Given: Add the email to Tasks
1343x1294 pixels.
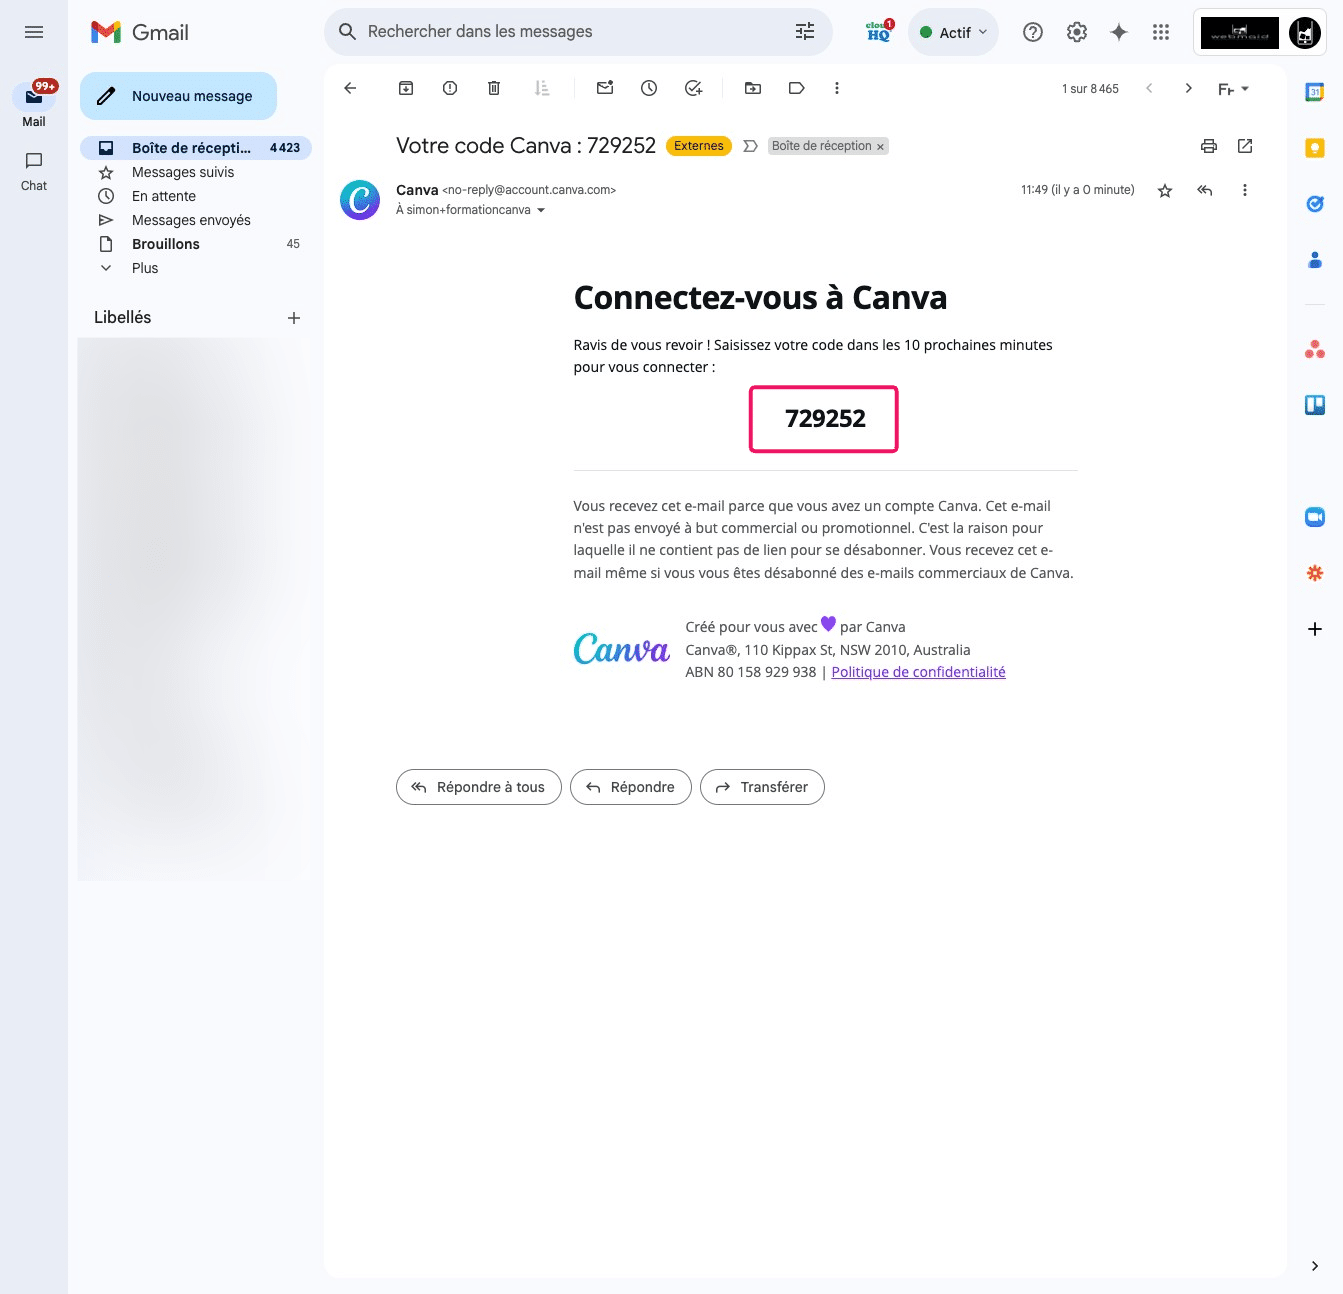Looking at the screenshot, I should pyautogui.click(x=693, y=88).
